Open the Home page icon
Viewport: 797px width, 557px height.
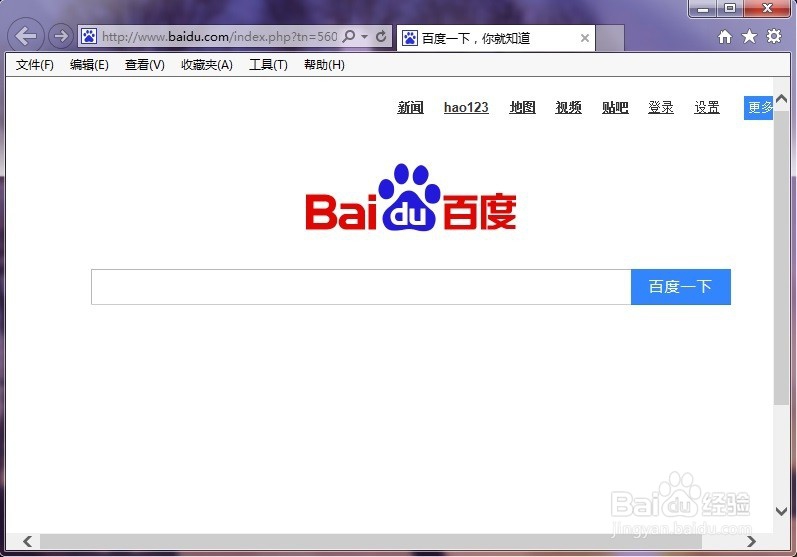point(725,37)
